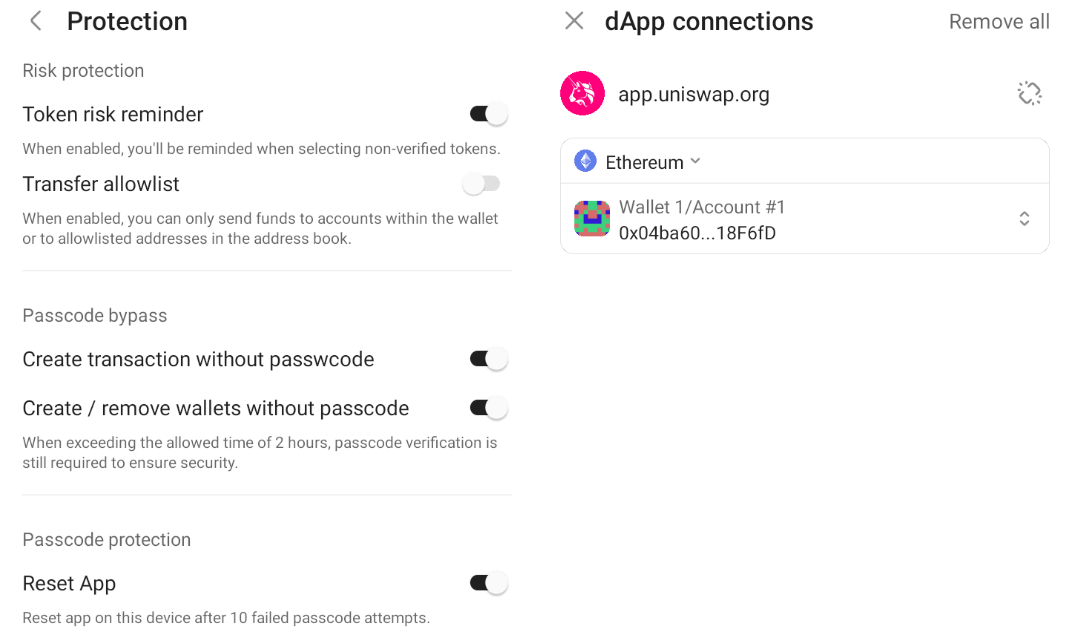Click the wallet address 0x04ba60...18F6fD

pyautogui.click(x=697, y=233)
